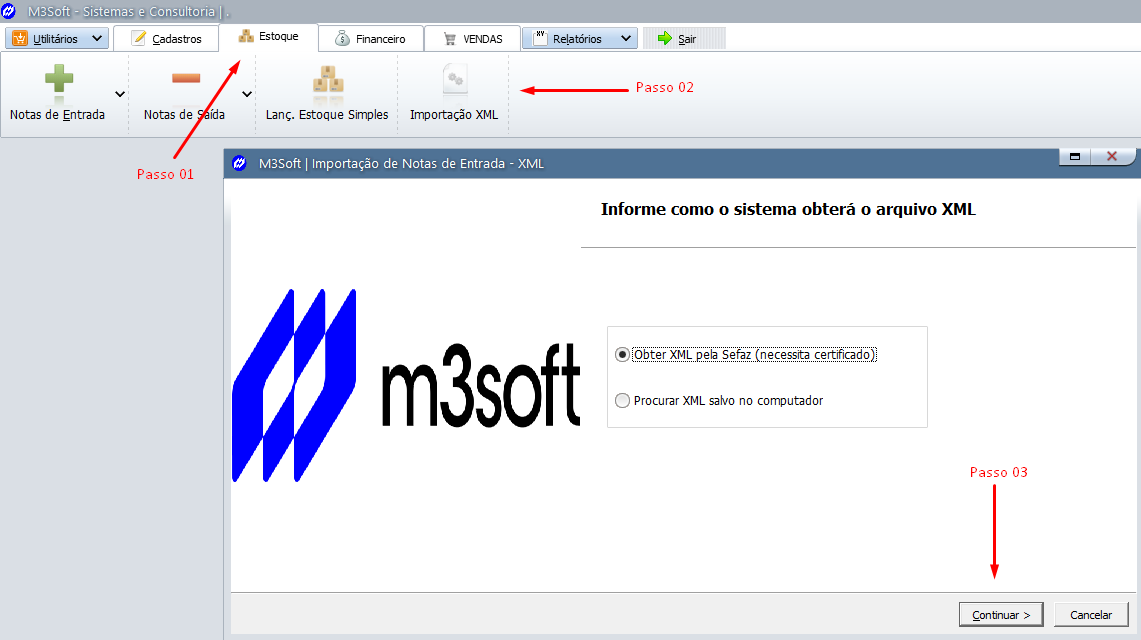This screenshot has width=1141, height=640.
Task: Minimize the Importação de Notas dialog
Action: [1075, 156]
